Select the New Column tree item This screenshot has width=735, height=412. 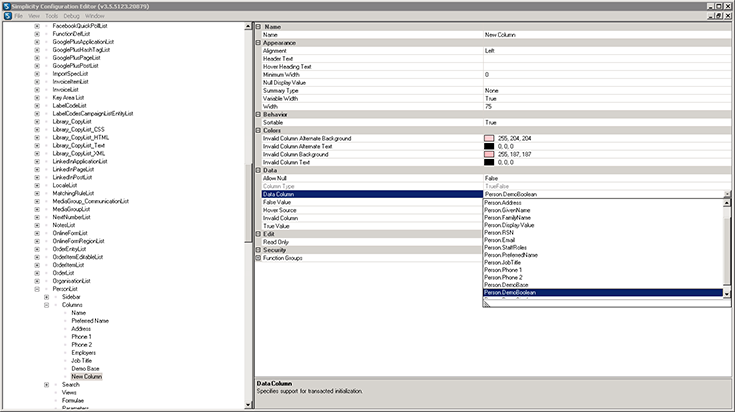point(86,377)
